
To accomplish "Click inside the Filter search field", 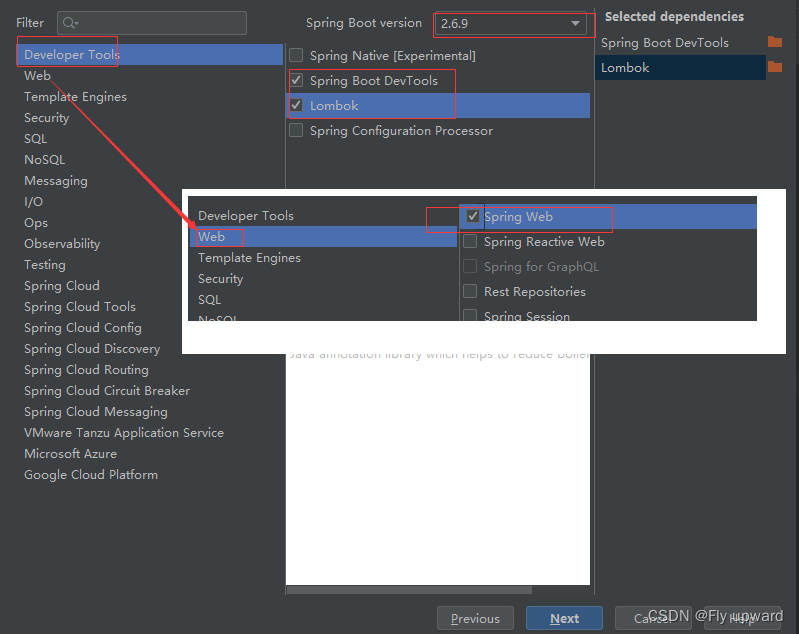I will pyautogui.click(x=152, y=23).
